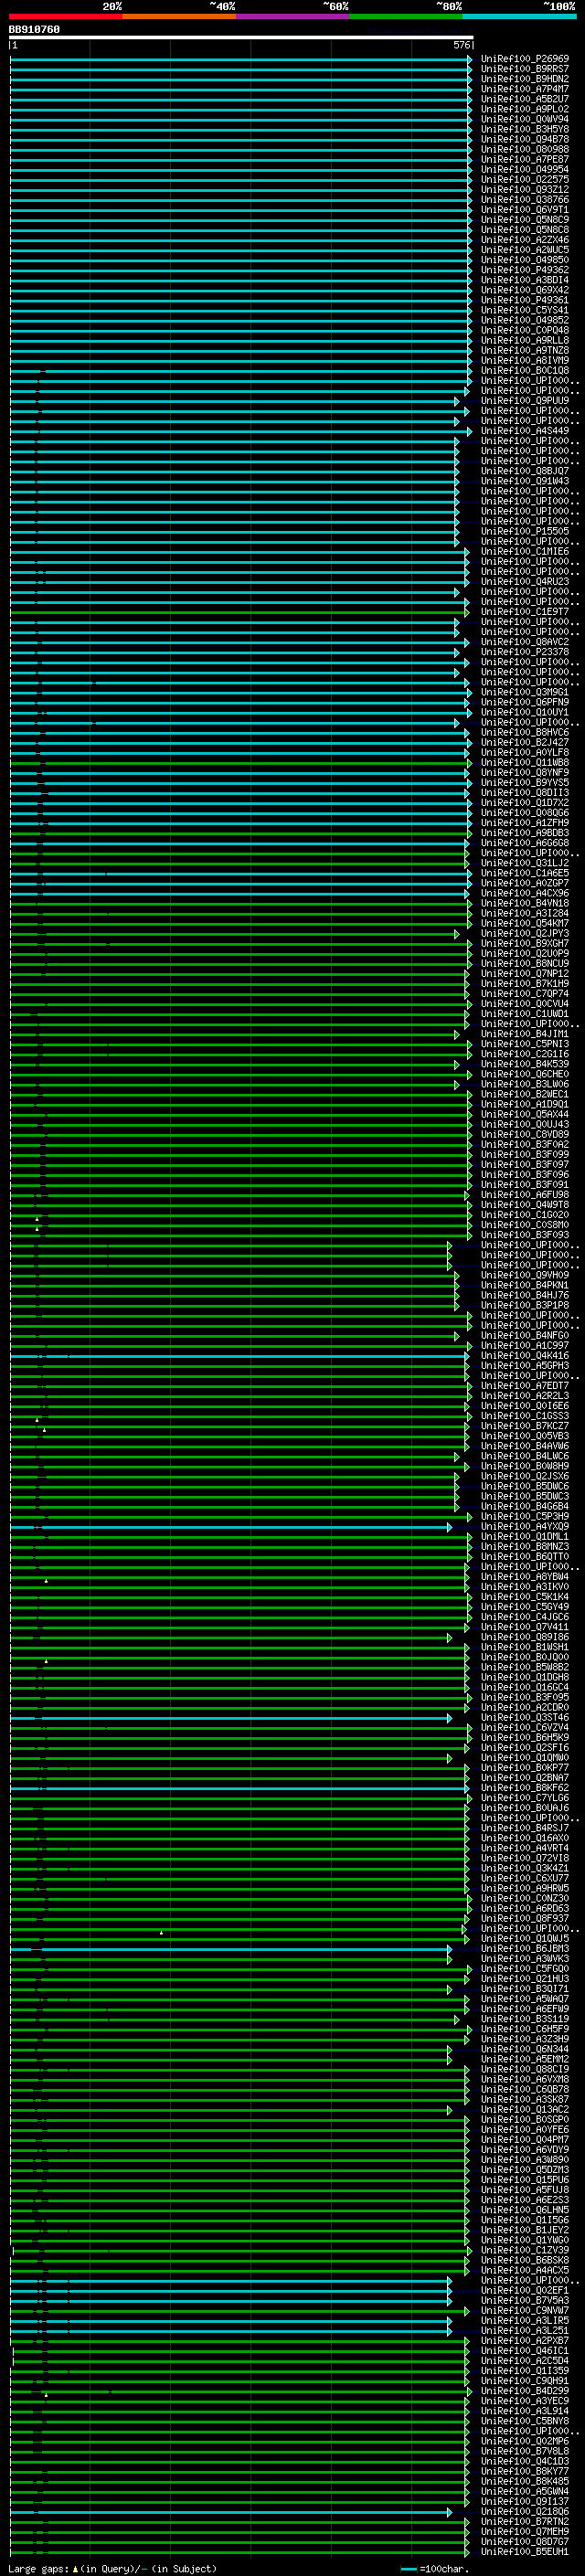This screenshot has height=2576, width=585.
Task: Select subject label UniRef100_Q0WV94
Action: 525,119
